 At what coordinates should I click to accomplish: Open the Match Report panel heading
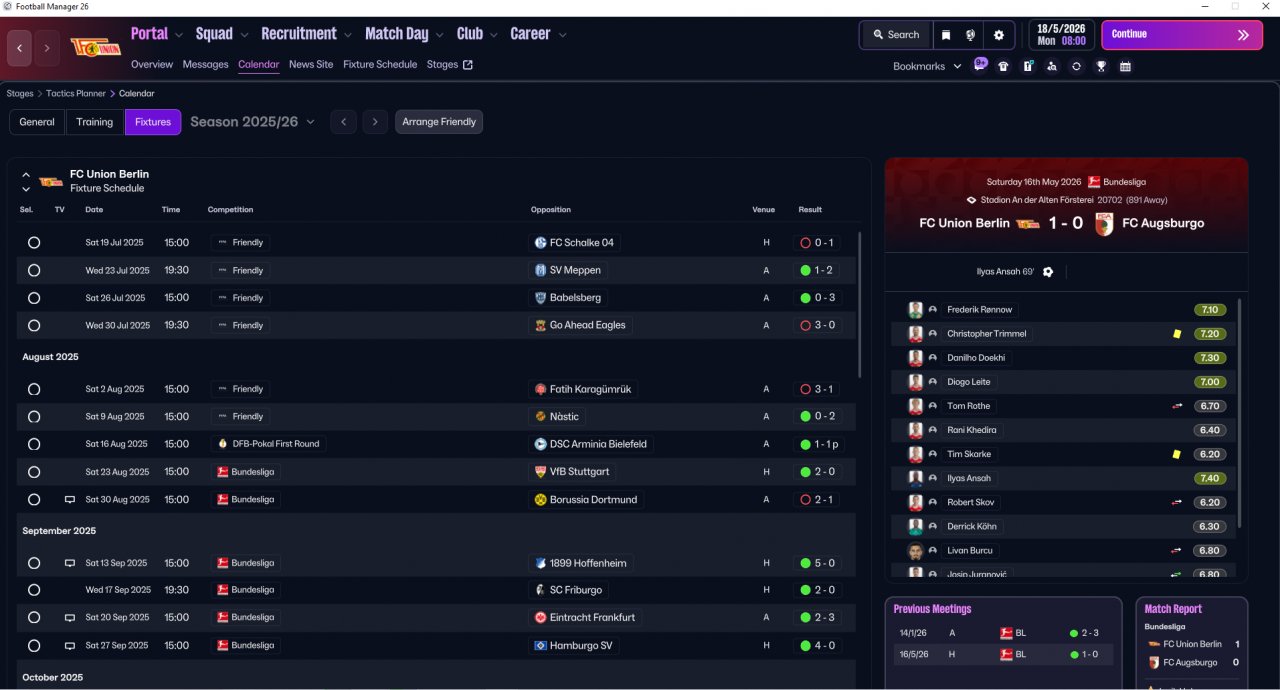pos(1173,609)
